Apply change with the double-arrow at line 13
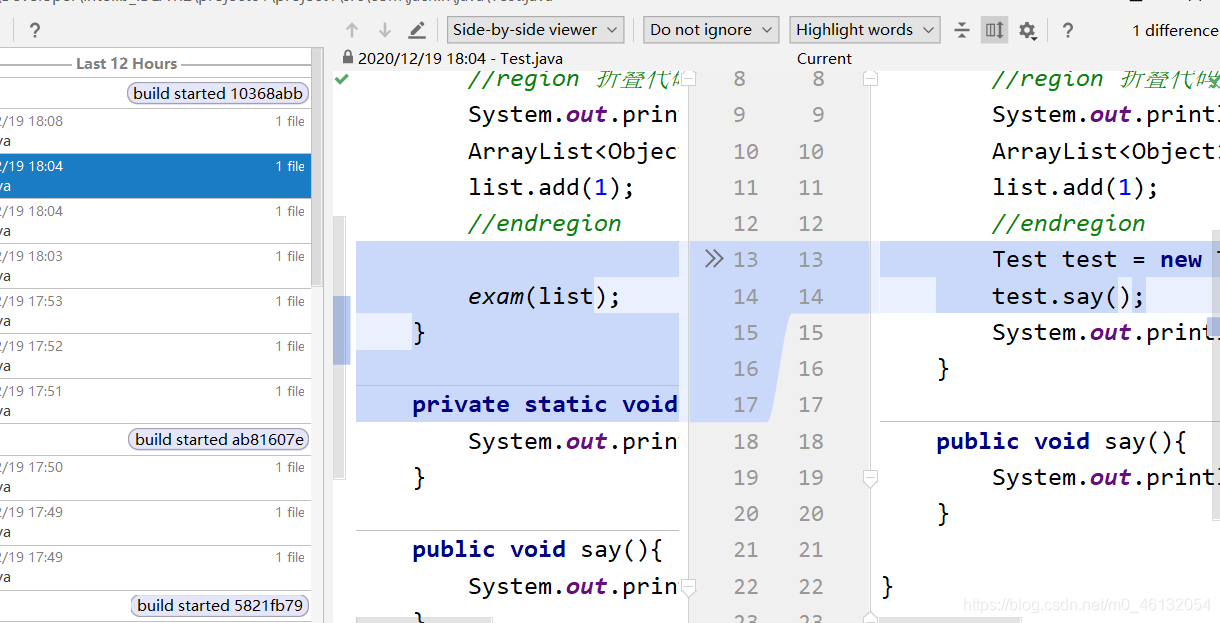This screenshot has width=1220, height=623. coord(713,259)
